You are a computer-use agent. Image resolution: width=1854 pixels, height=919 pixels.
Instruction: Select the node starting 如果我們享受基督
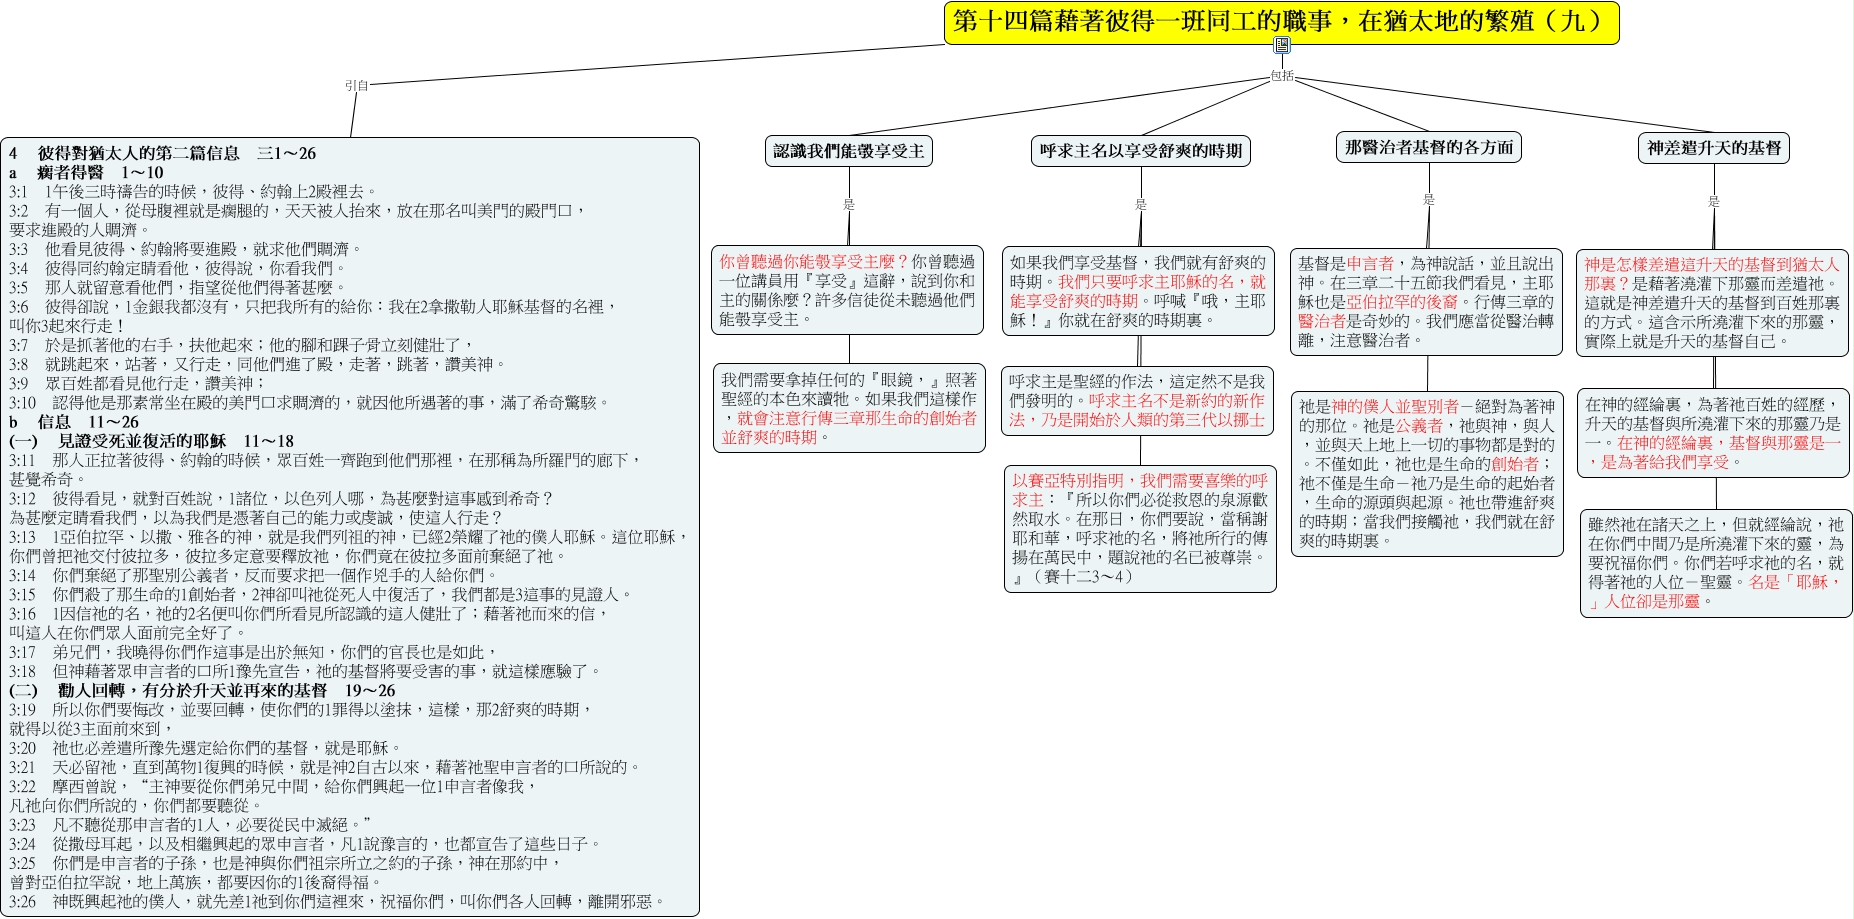click(x=1139, y=291)
